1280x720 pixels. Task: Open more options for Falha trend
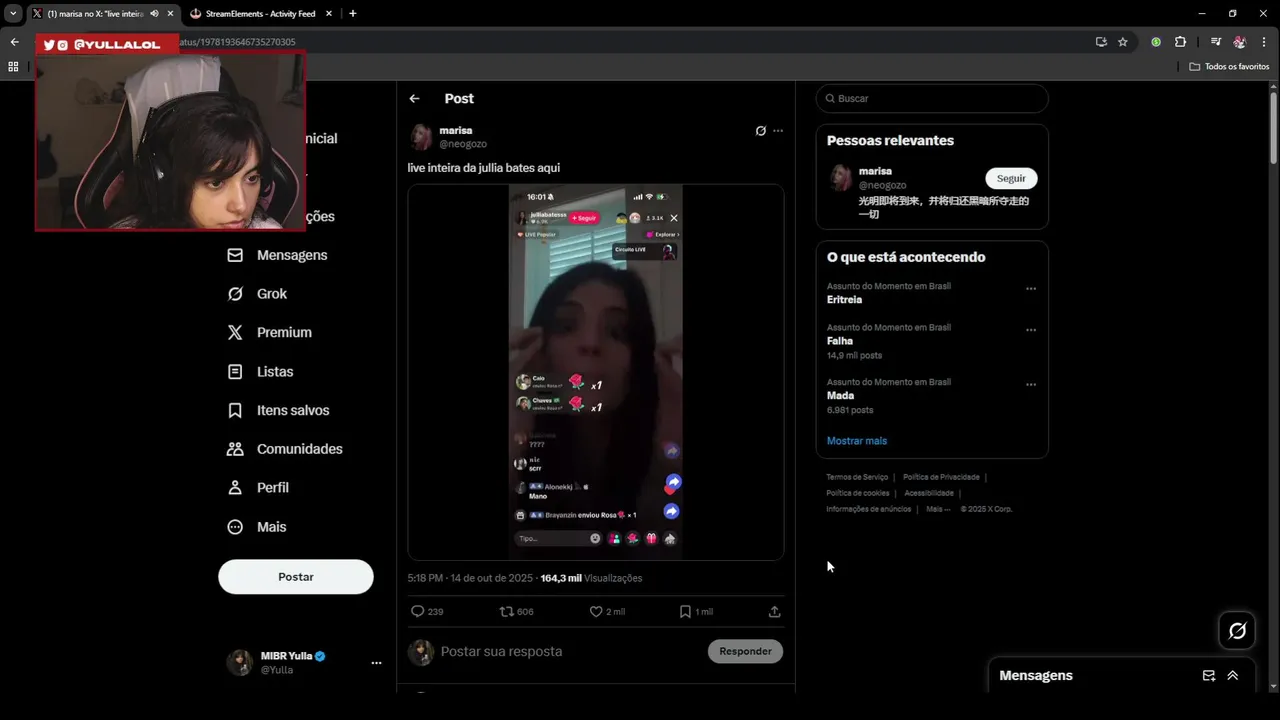tap(1031, 330)
